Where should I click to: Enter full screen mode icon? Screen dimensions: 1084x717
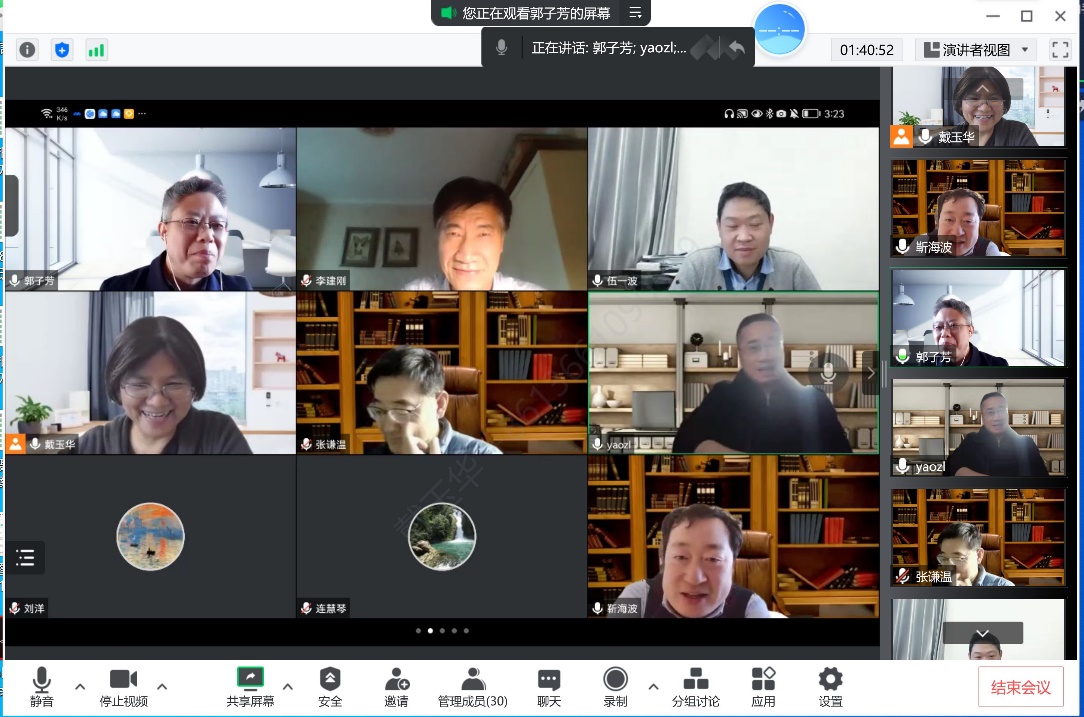point(1060,50)
